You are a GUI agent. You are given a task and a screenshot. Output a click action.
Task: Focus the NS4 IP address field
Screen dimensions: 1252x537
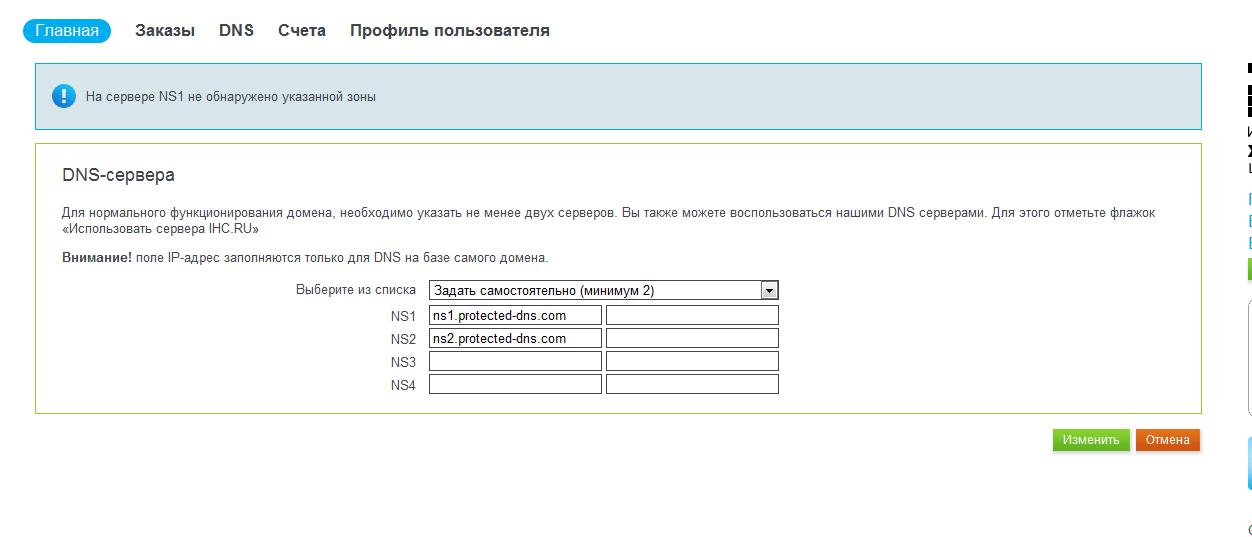tap(692, 384)
